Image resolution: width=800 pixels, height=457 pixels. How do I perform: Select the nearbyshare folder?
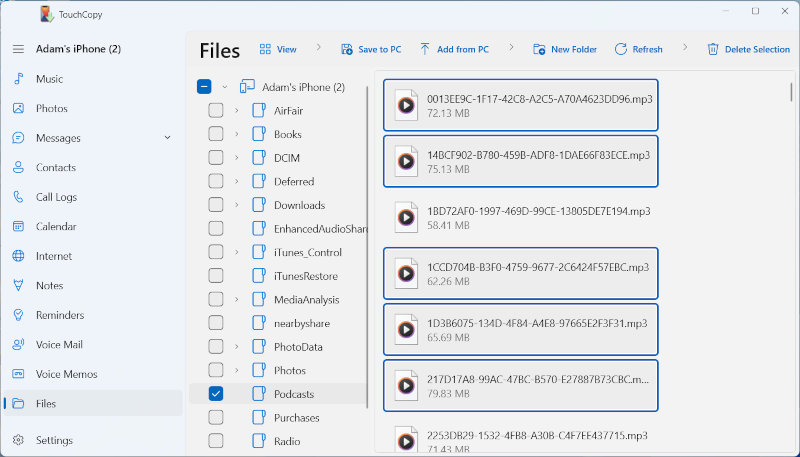(x=302, y=323)
